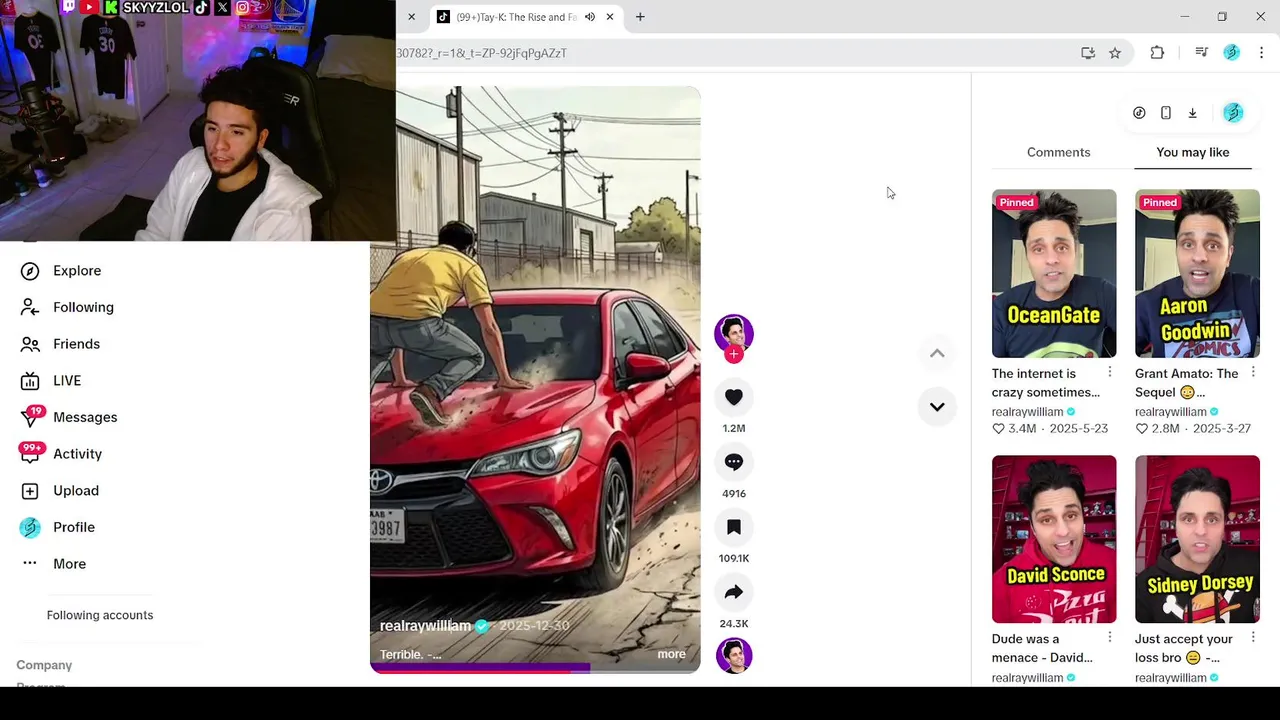The image size is (1280, 720).
Task: Open the Company footer link
Action: coord(44,665)
